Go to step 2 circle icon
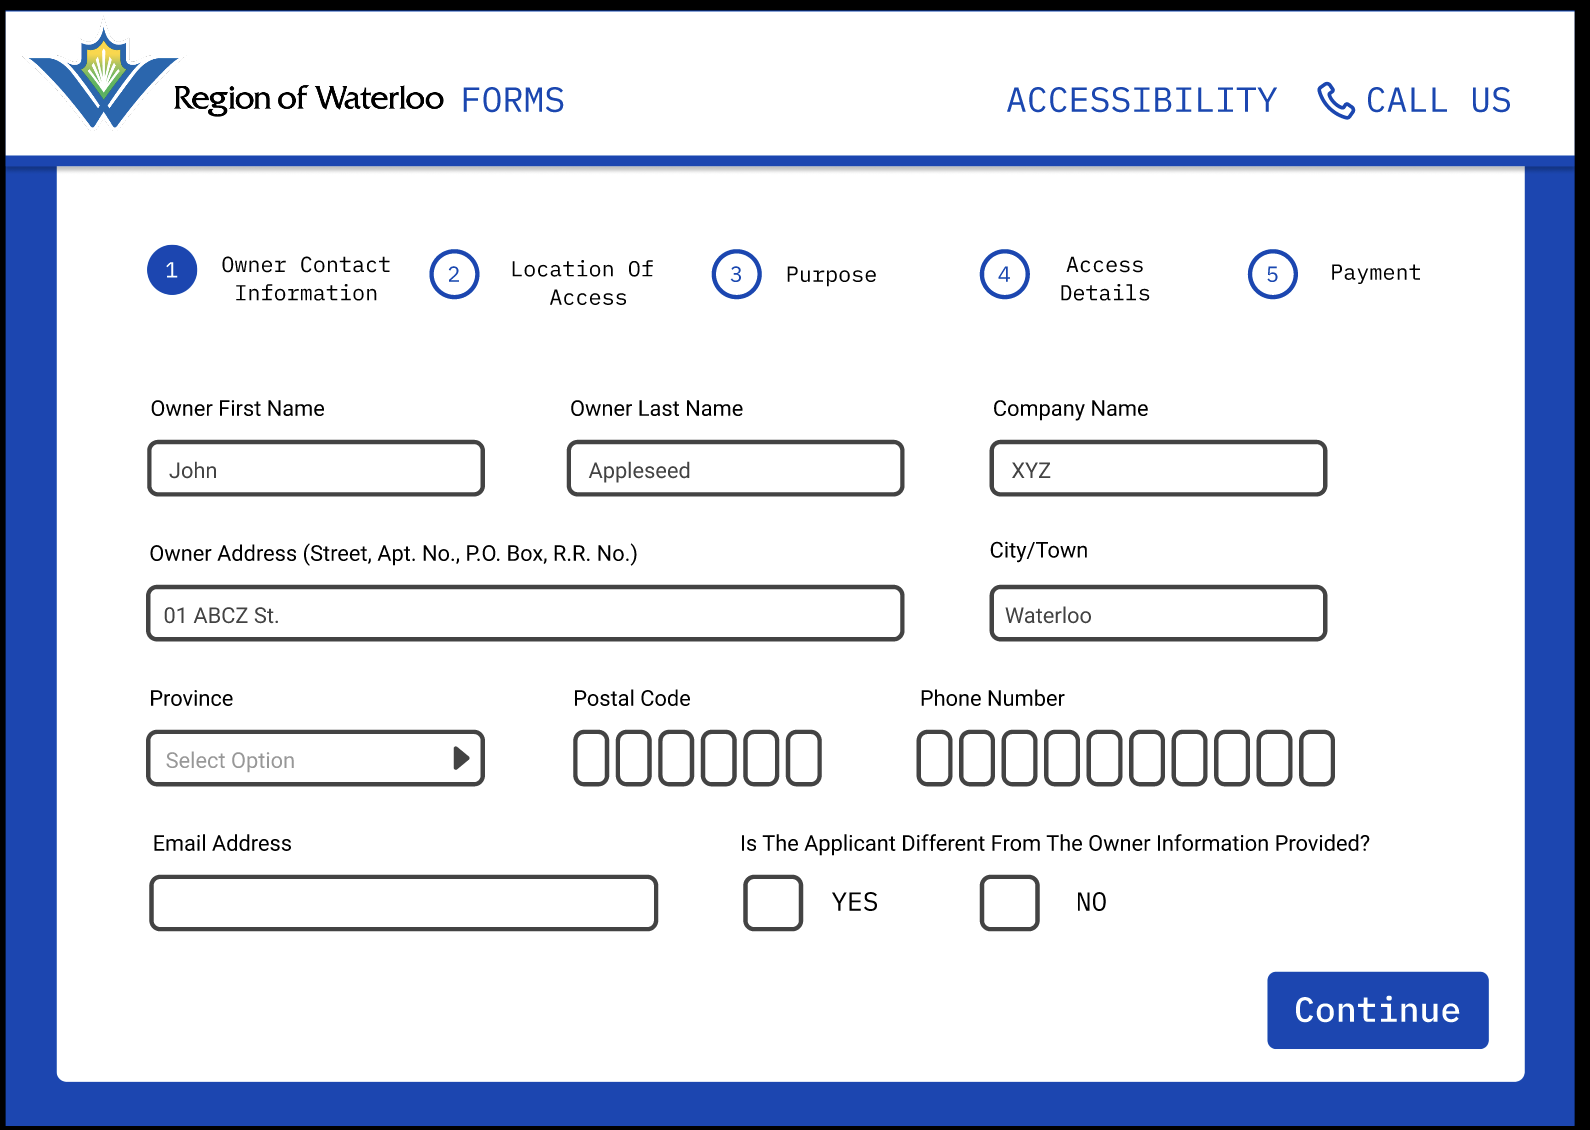 point(454,274)
